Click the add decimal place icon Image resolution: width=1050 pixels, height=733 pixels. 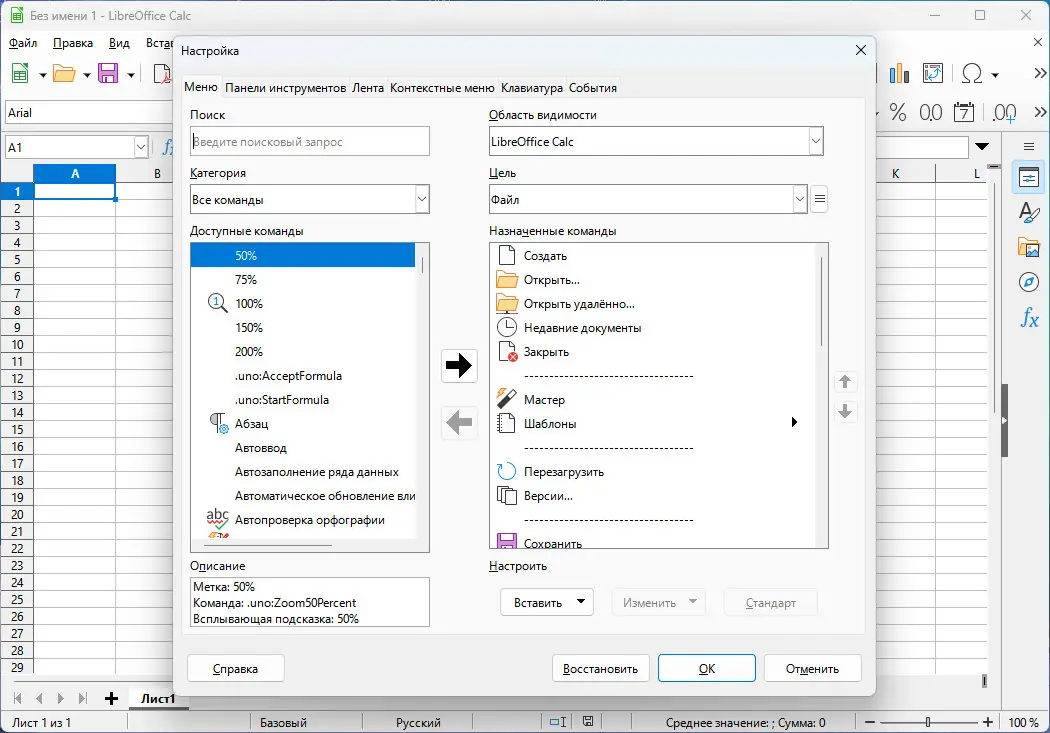pos(1004,112)
